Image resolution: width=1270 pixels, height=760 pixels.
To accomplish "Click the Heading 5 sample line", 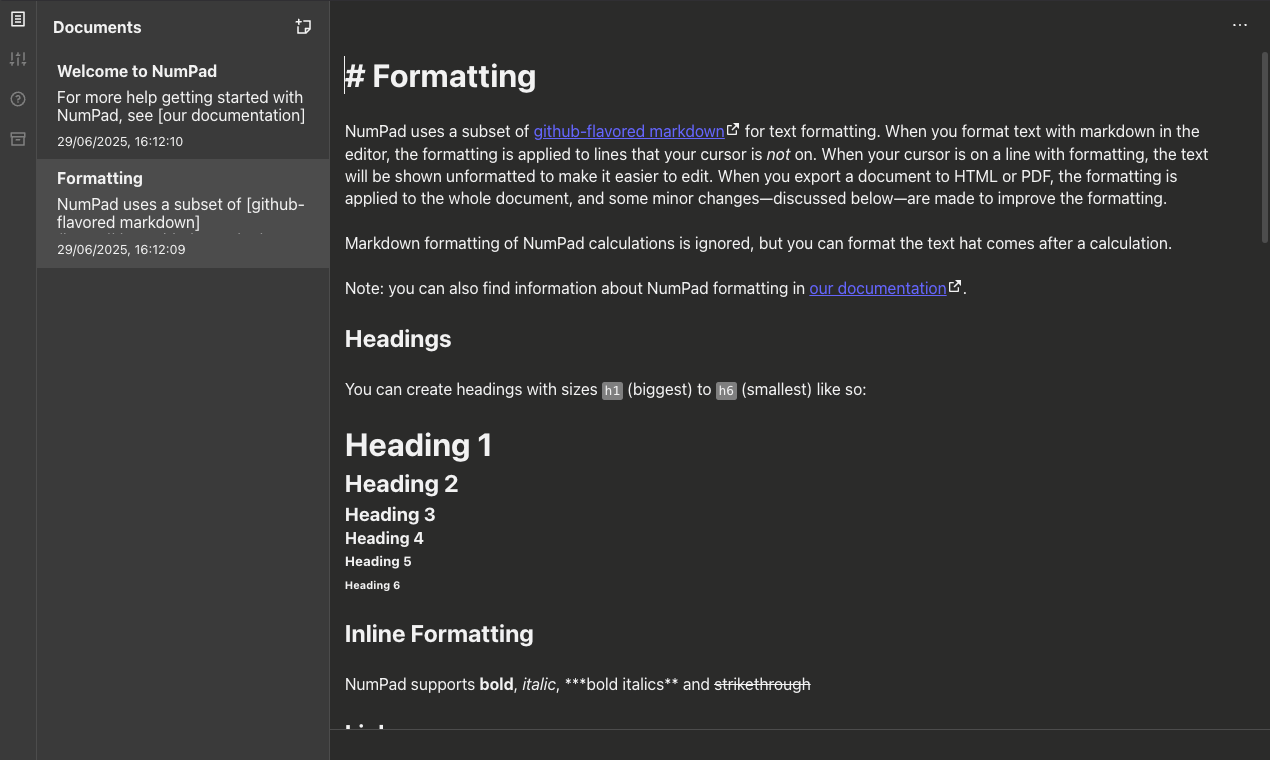I will [378, 561].
